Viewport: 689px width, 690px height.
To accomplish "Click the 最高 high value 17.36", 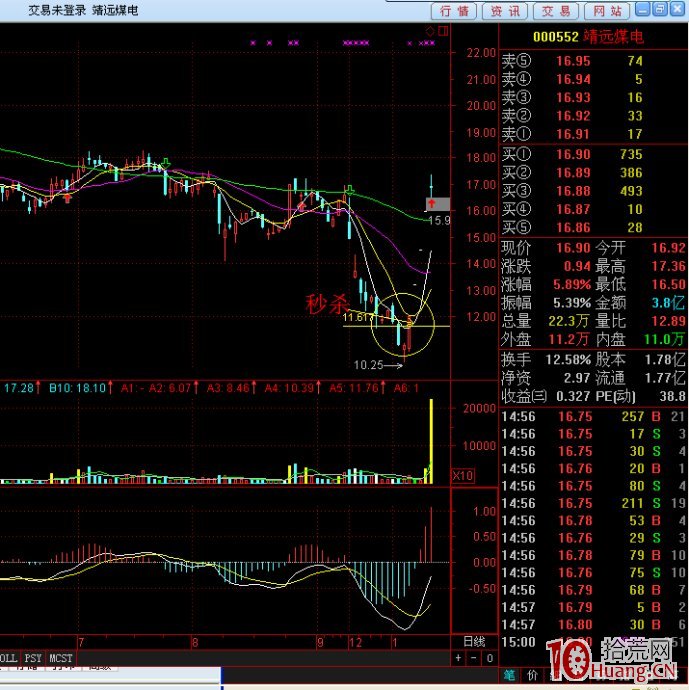I will click(668, 266).
